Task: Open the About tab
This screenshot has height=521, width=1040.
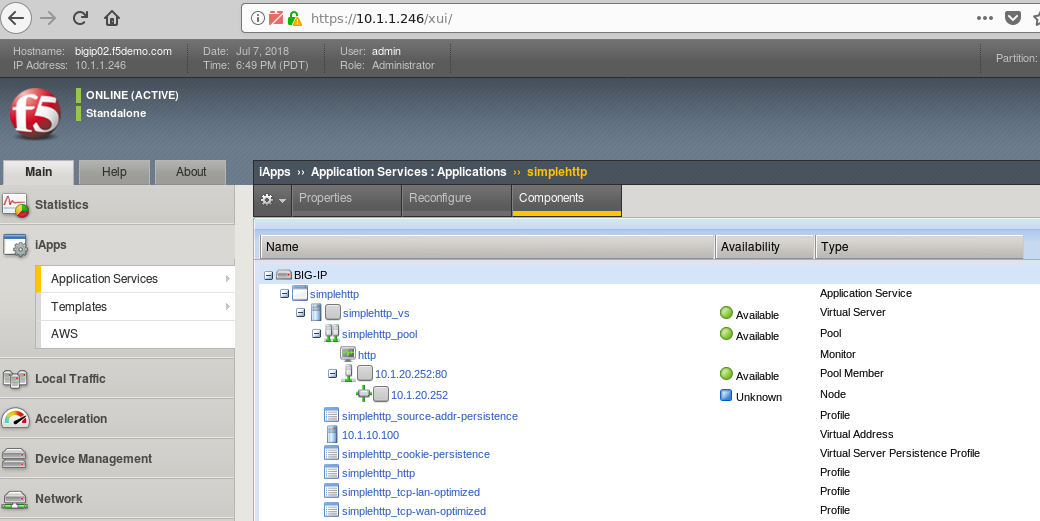Action: pos(191,172)
